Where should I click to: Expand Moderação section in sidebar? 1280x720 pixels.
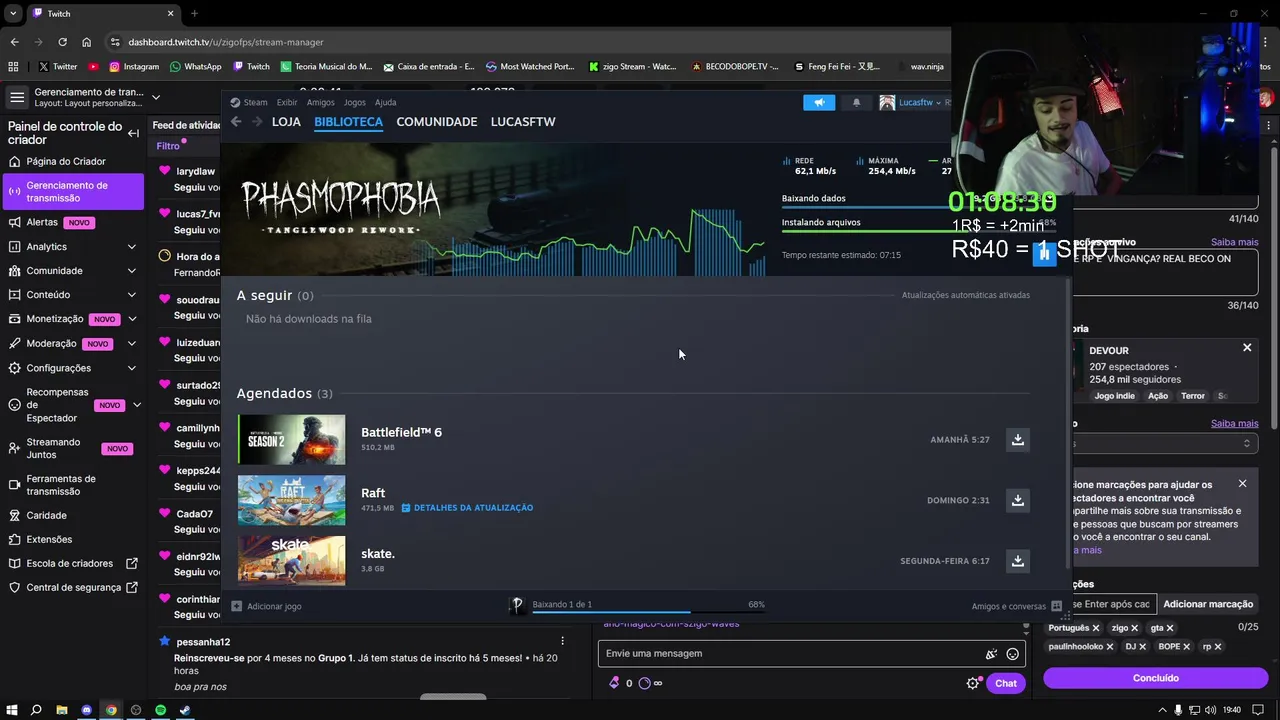pyautogui.click(x=132, y=344)
